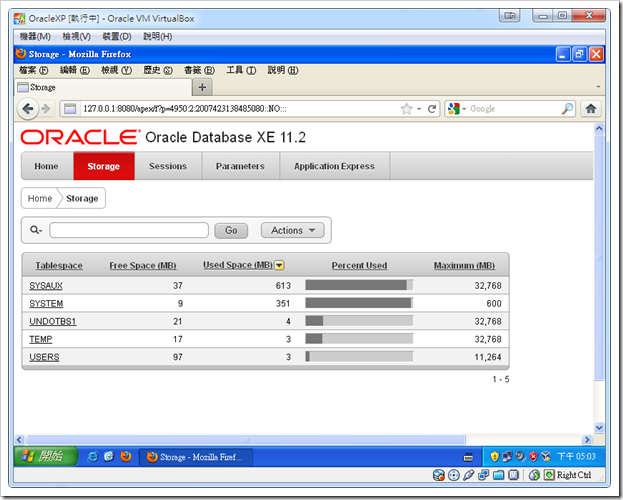
Task: Click SYSAUX percent used bar
Action: (x=359, y=285)
